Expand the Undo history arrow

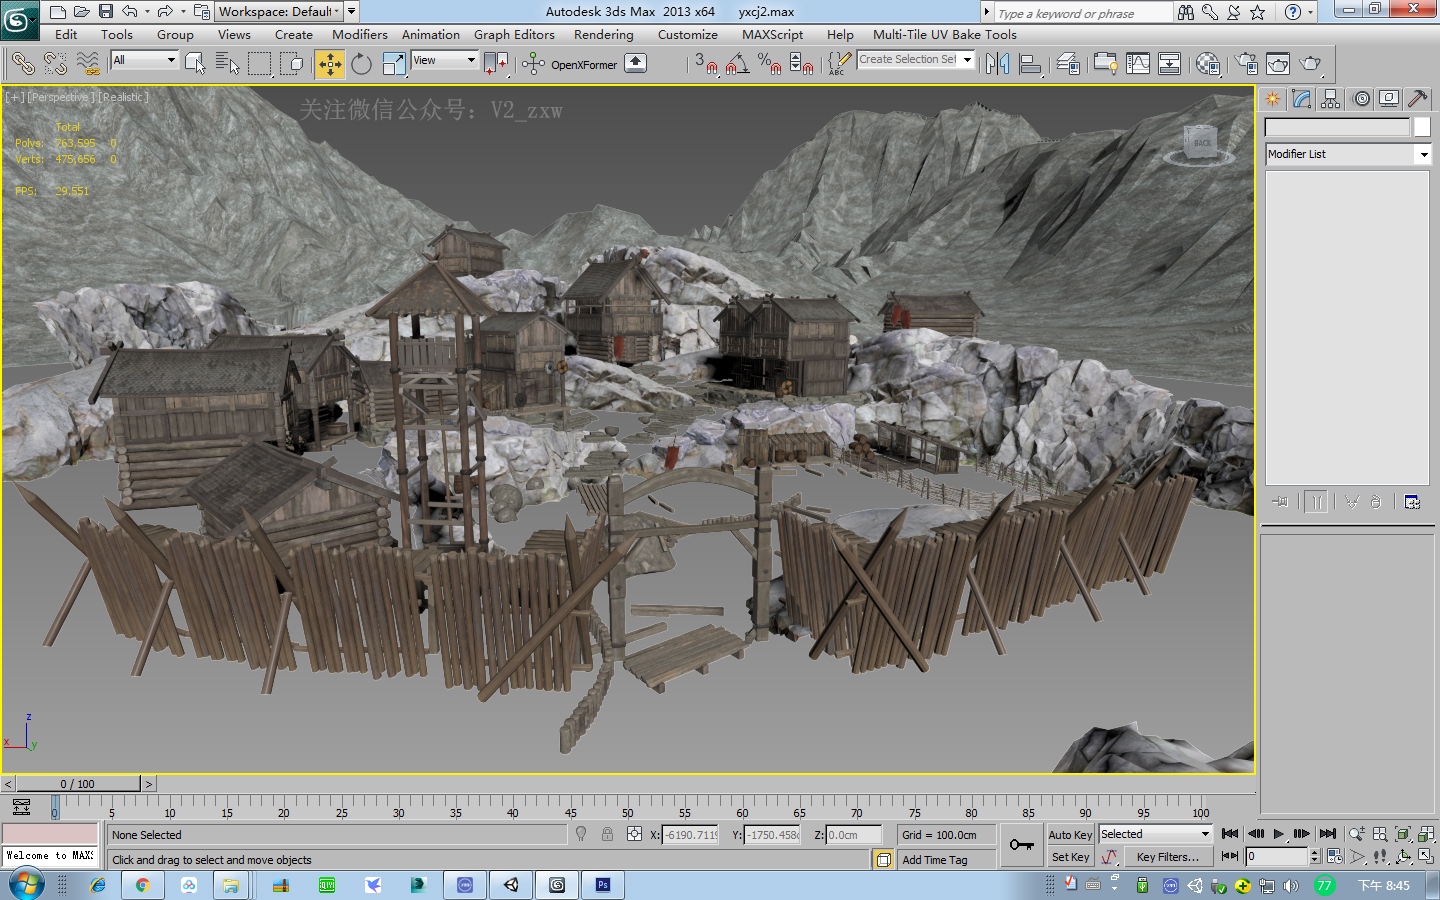[147, 11]
